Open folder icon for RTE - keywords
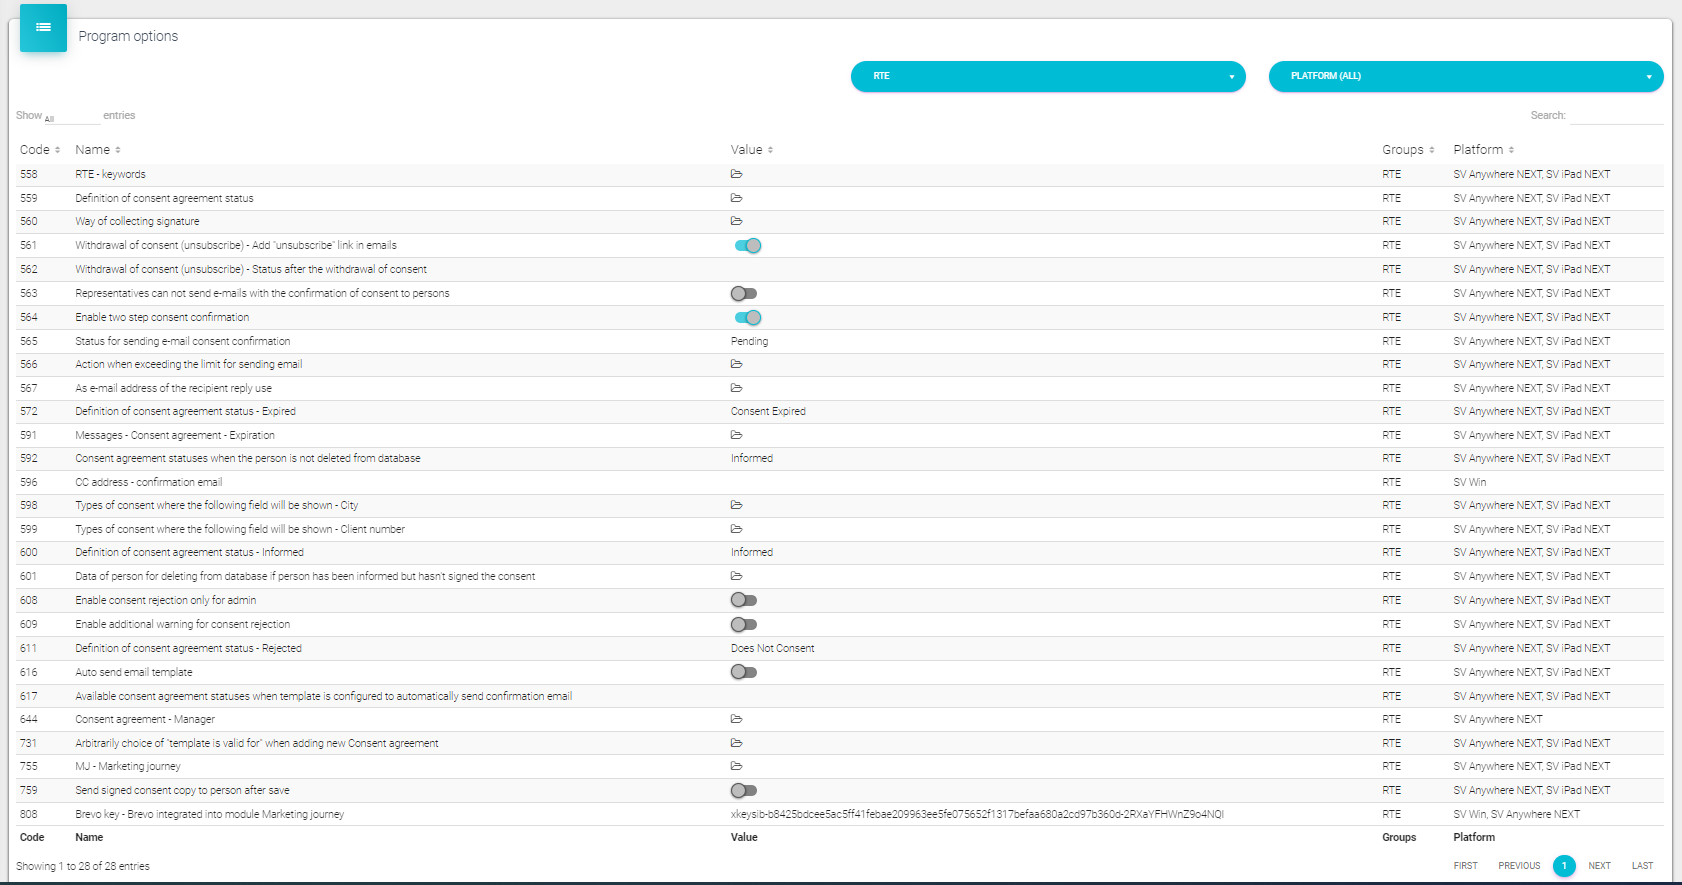Image resolution: width=1682 pixels, height=885 pixels. [736, 174]
